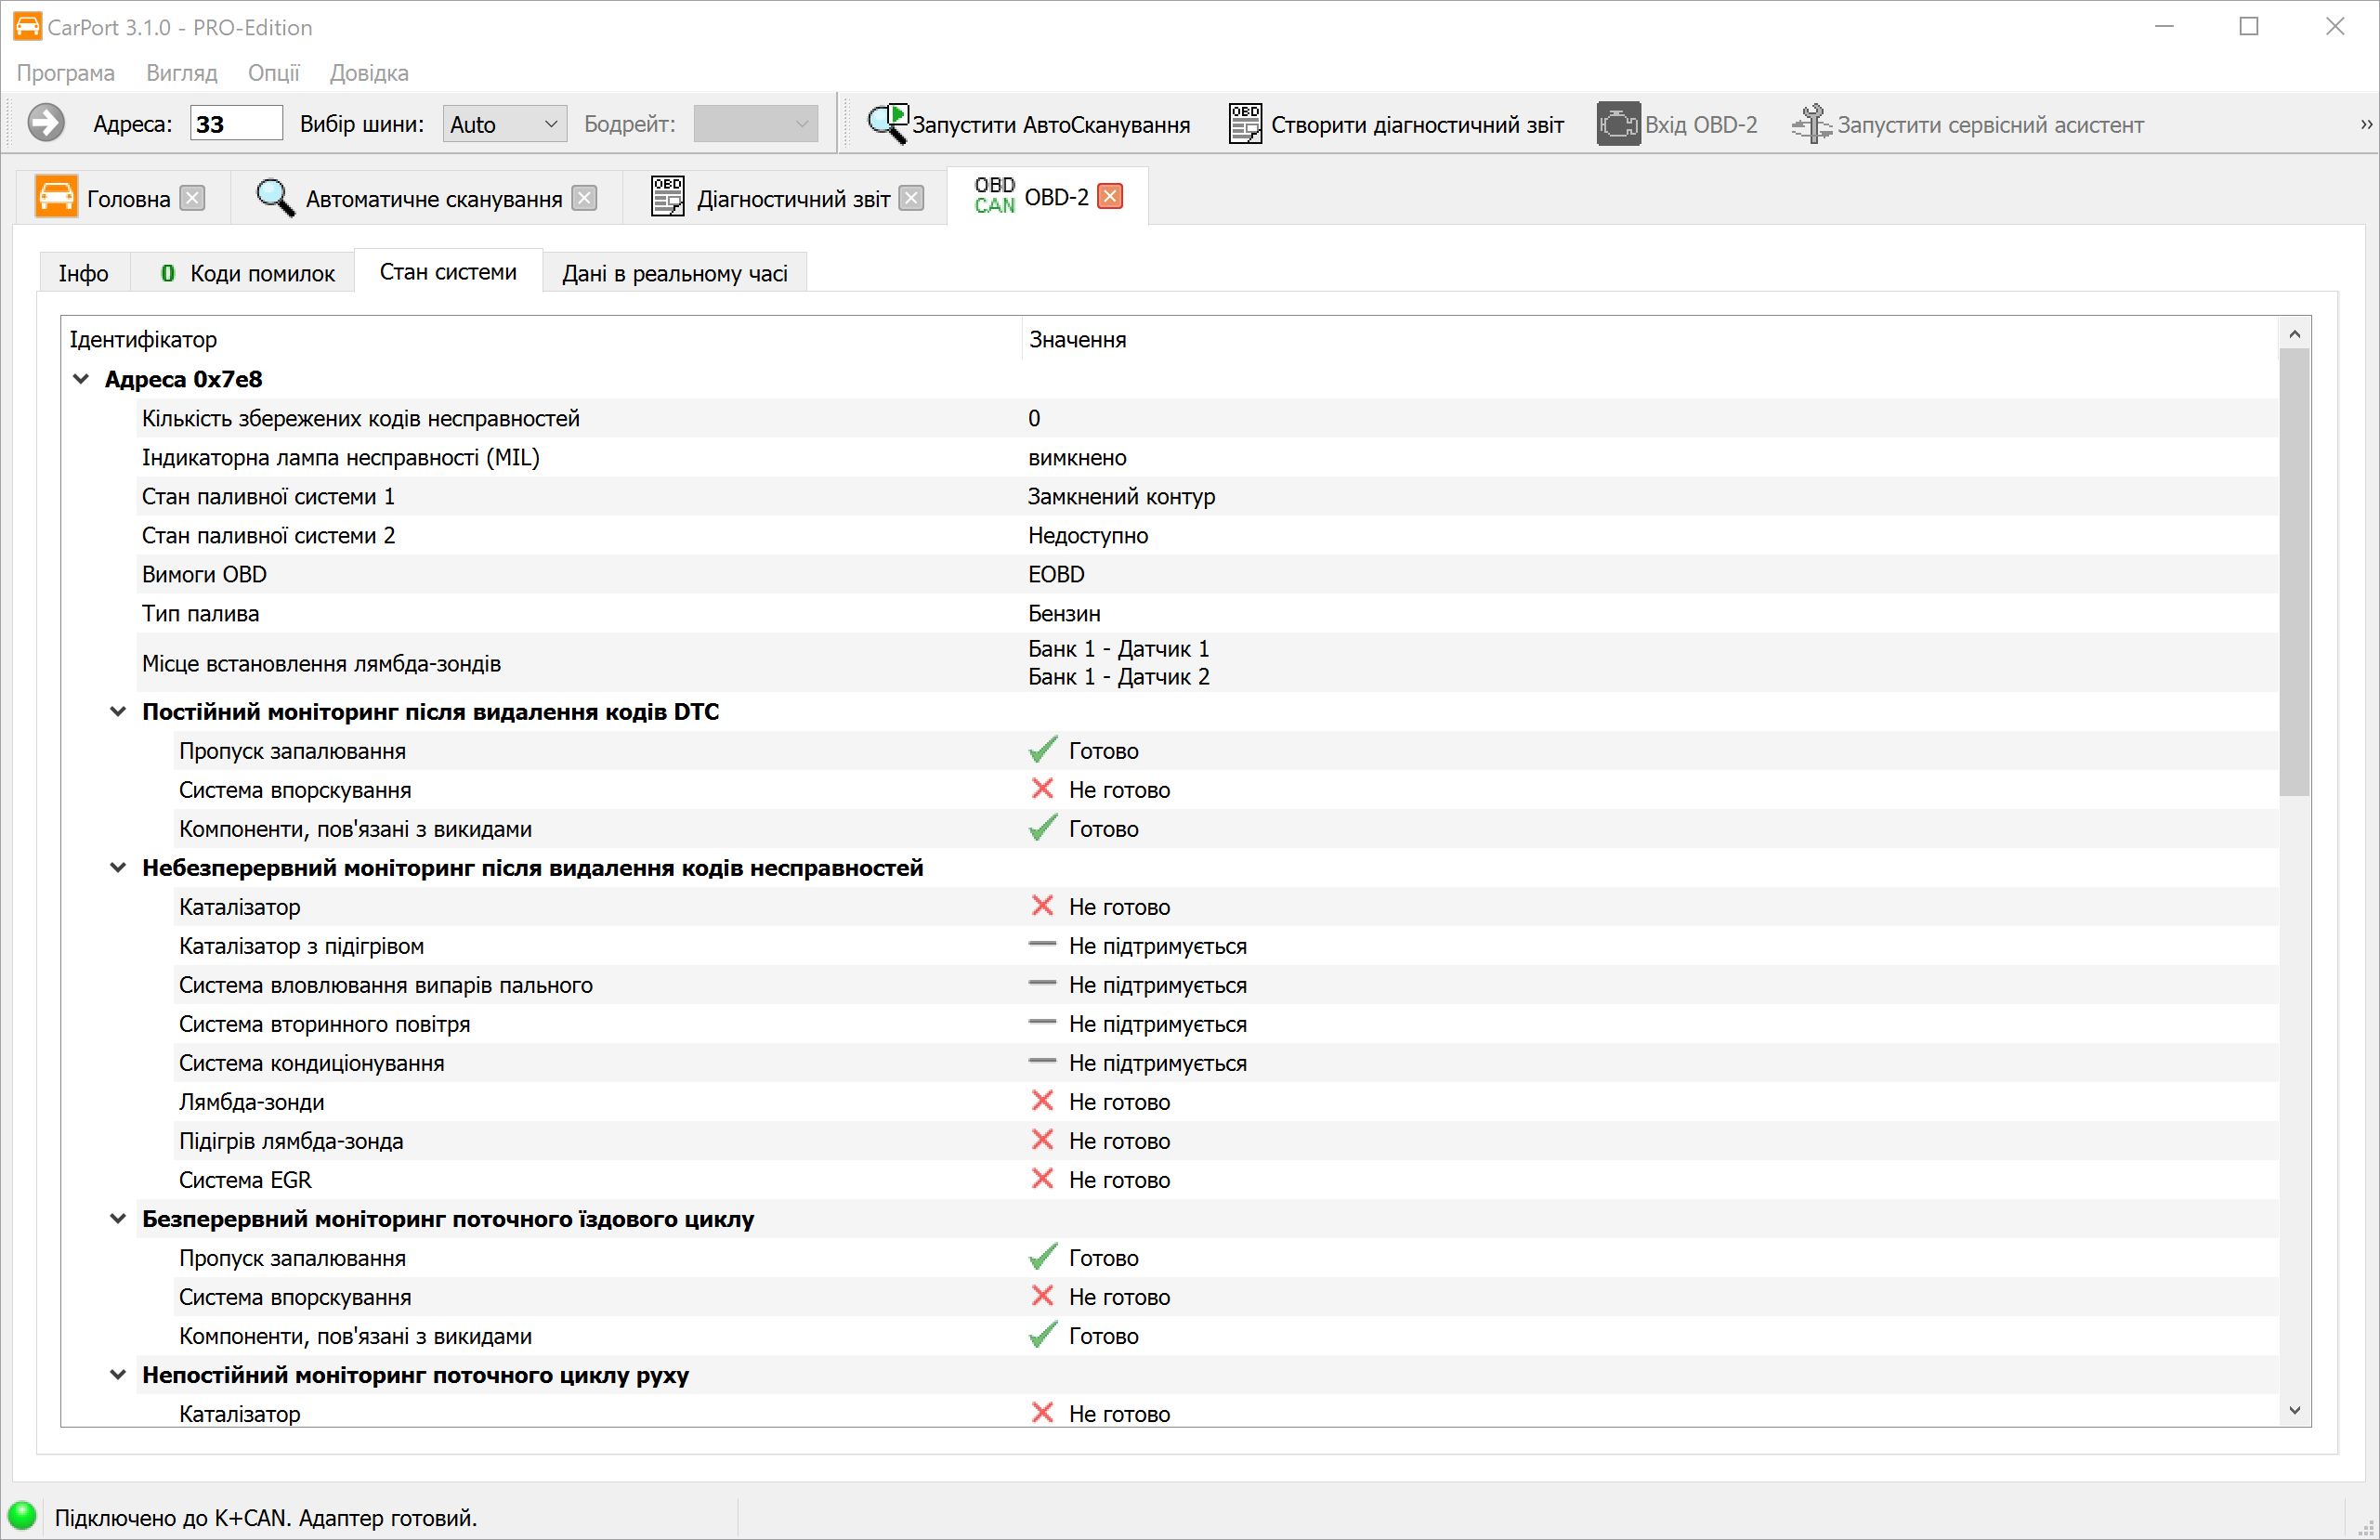The height and width of the screenshot is (1540, 2380).
Task: Open the Вибір шини Auto dropdown
Action: pos(504,124)
